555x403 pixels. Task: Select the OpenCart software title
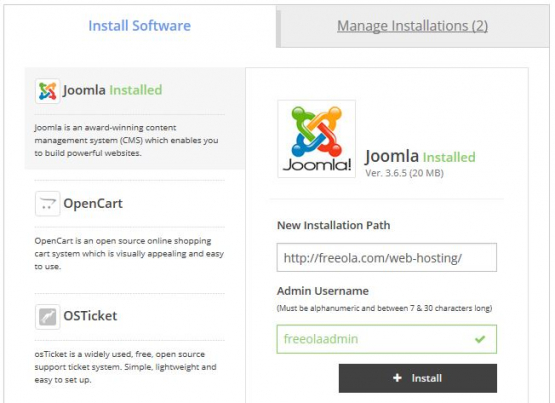pos(93,203)
